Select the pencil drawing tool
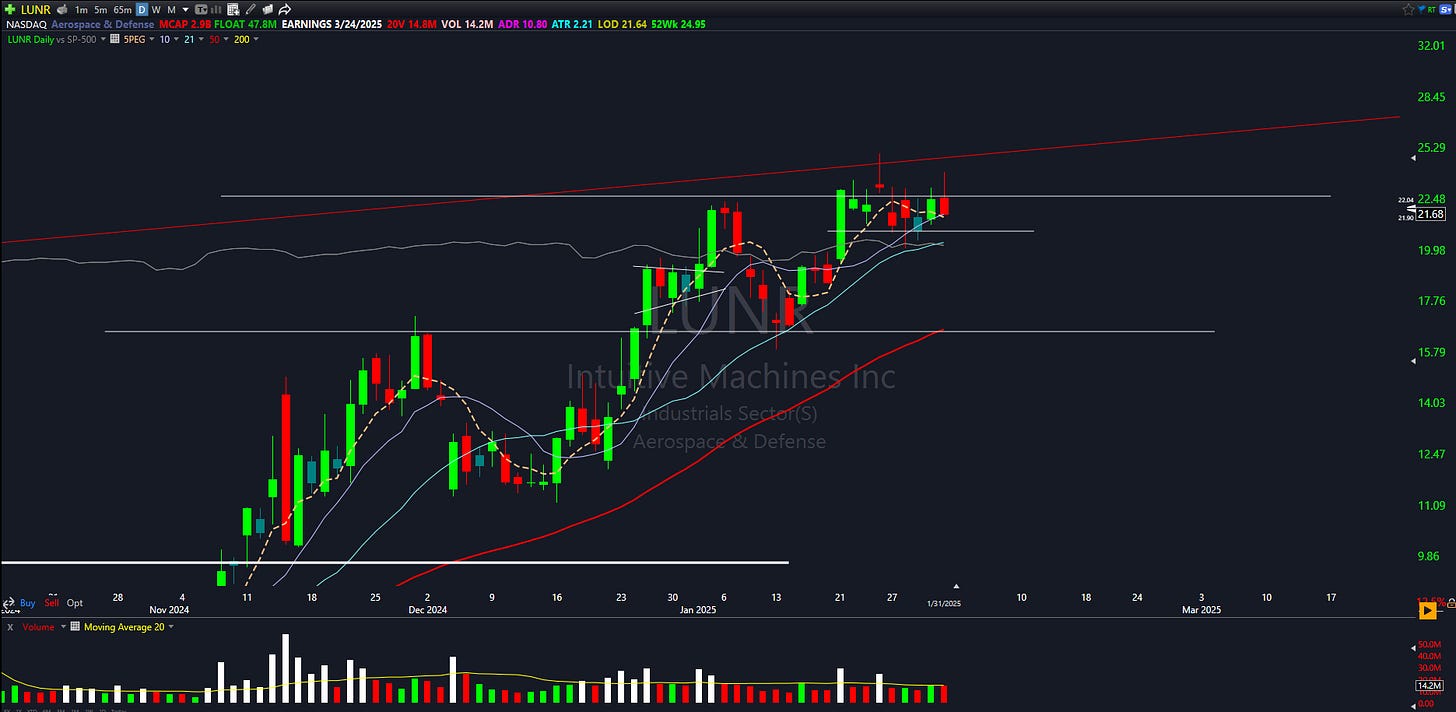The image size is (1456, 712). [251, 9]
